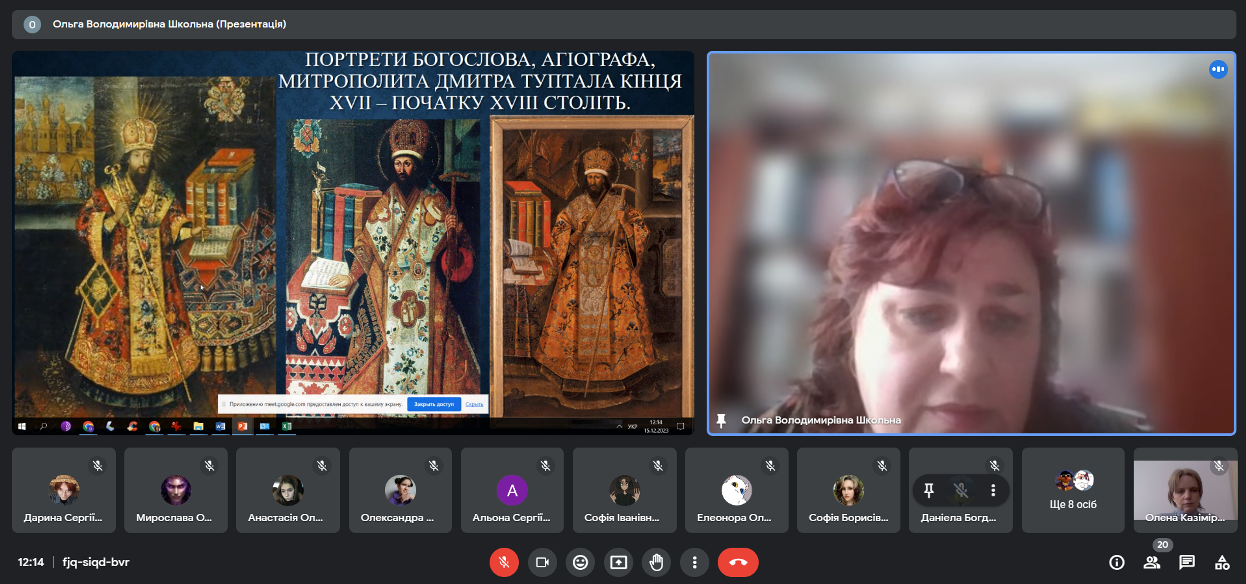Select Альона's participant tile with purple avatar
The width and height of the screenshot is (1246, 584).
click(512, 490)
